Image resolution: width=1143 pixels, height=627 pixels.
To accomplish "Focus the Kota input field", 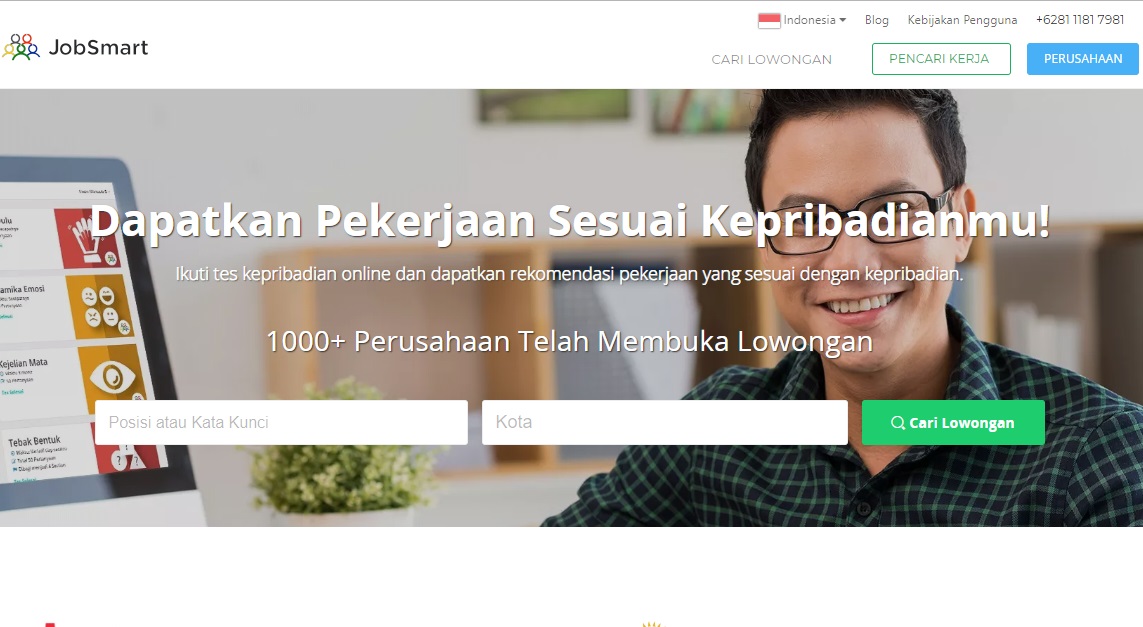I will tap(665, 422).
